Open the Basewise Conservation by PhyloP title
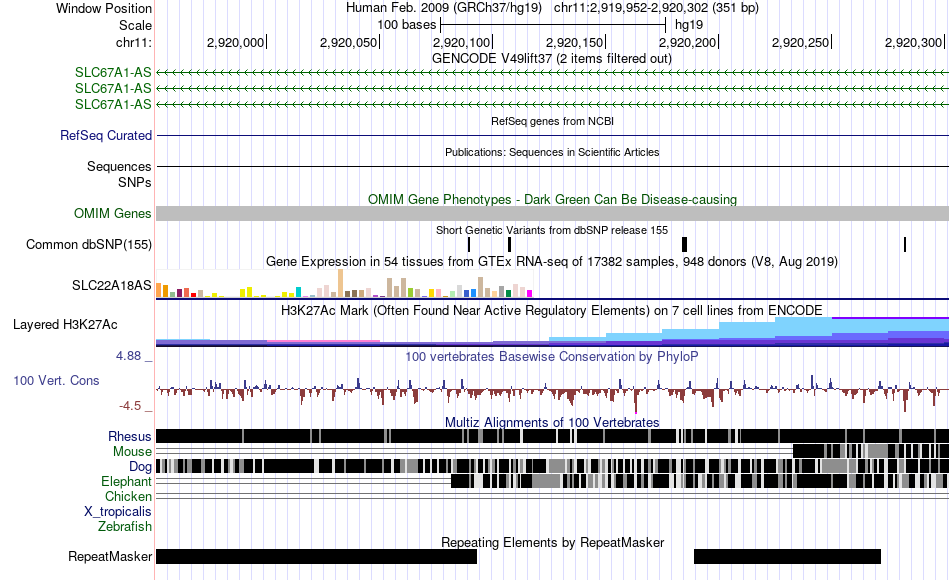The height and width of the screenshot is (580, 950). tap(551, 356)
